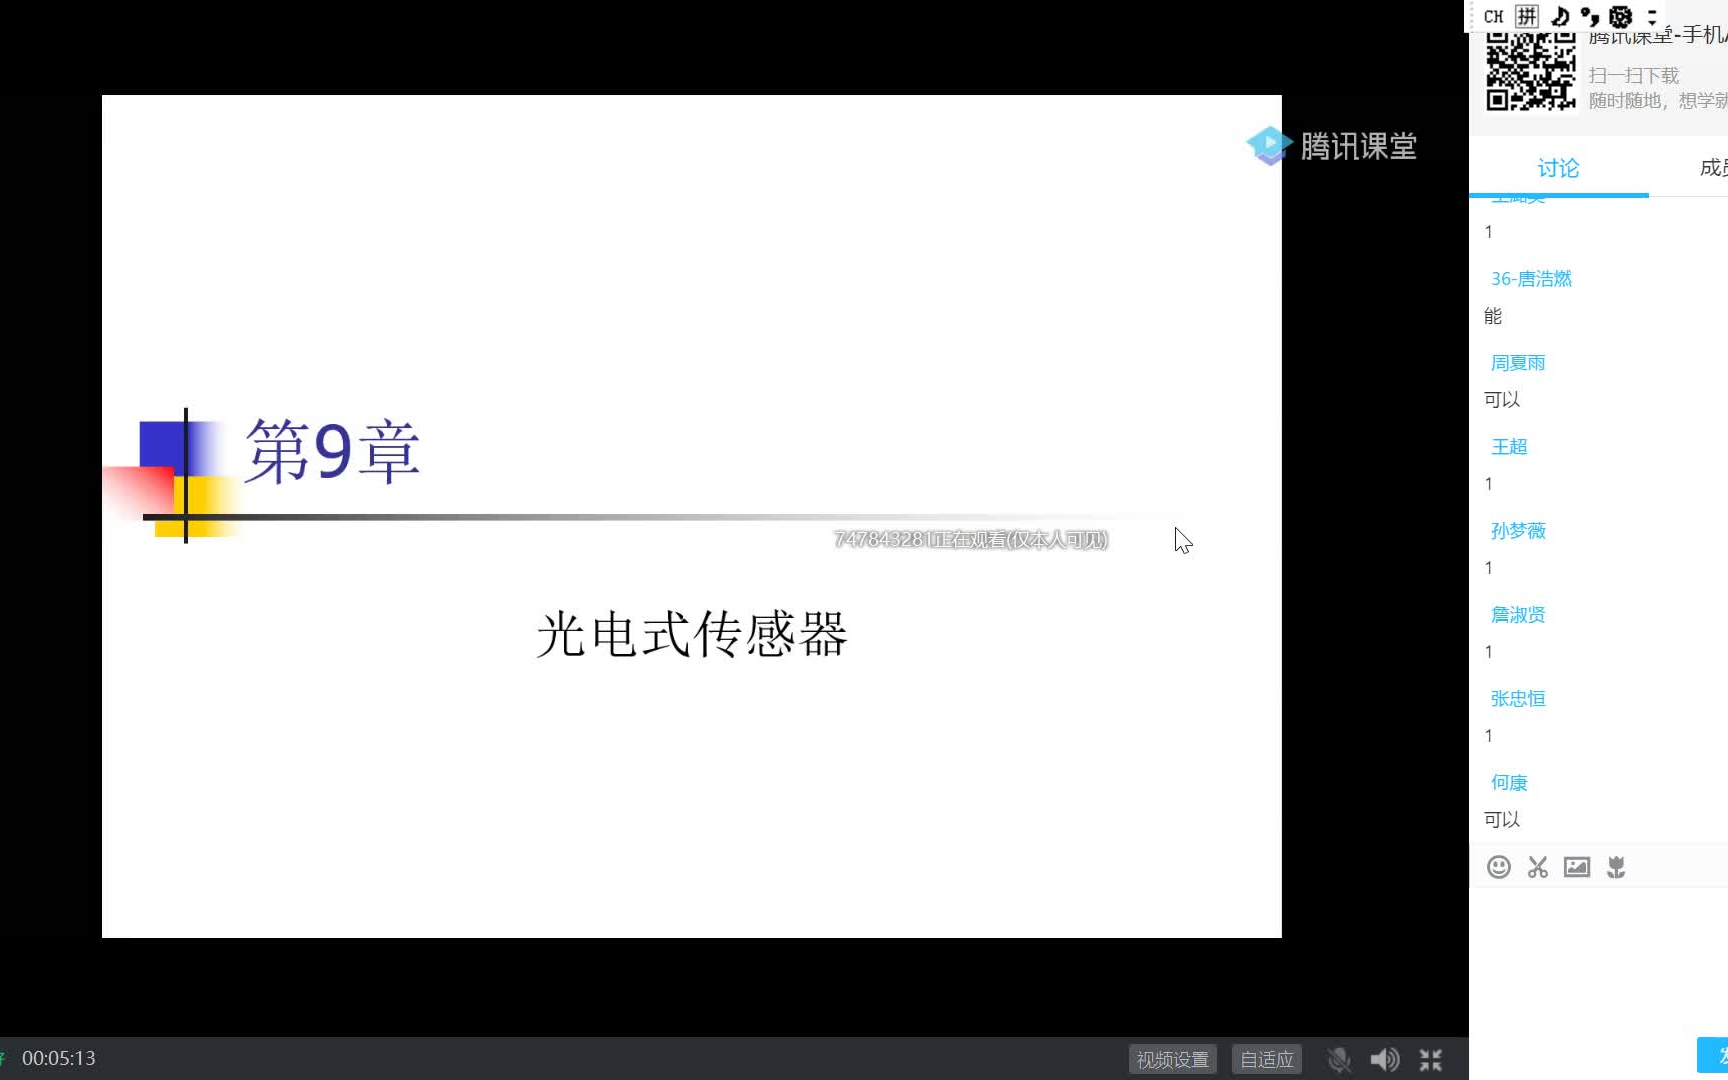Viewport: 1728px width, 1080px height.
Task: Click the 第9章 heading on the slide
Action: (x=333, y=452)
